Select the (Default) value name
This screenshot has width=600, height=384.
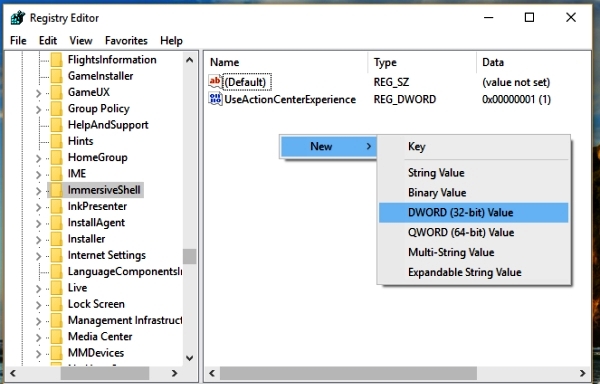pyautogui.click(x=246, y=82)
